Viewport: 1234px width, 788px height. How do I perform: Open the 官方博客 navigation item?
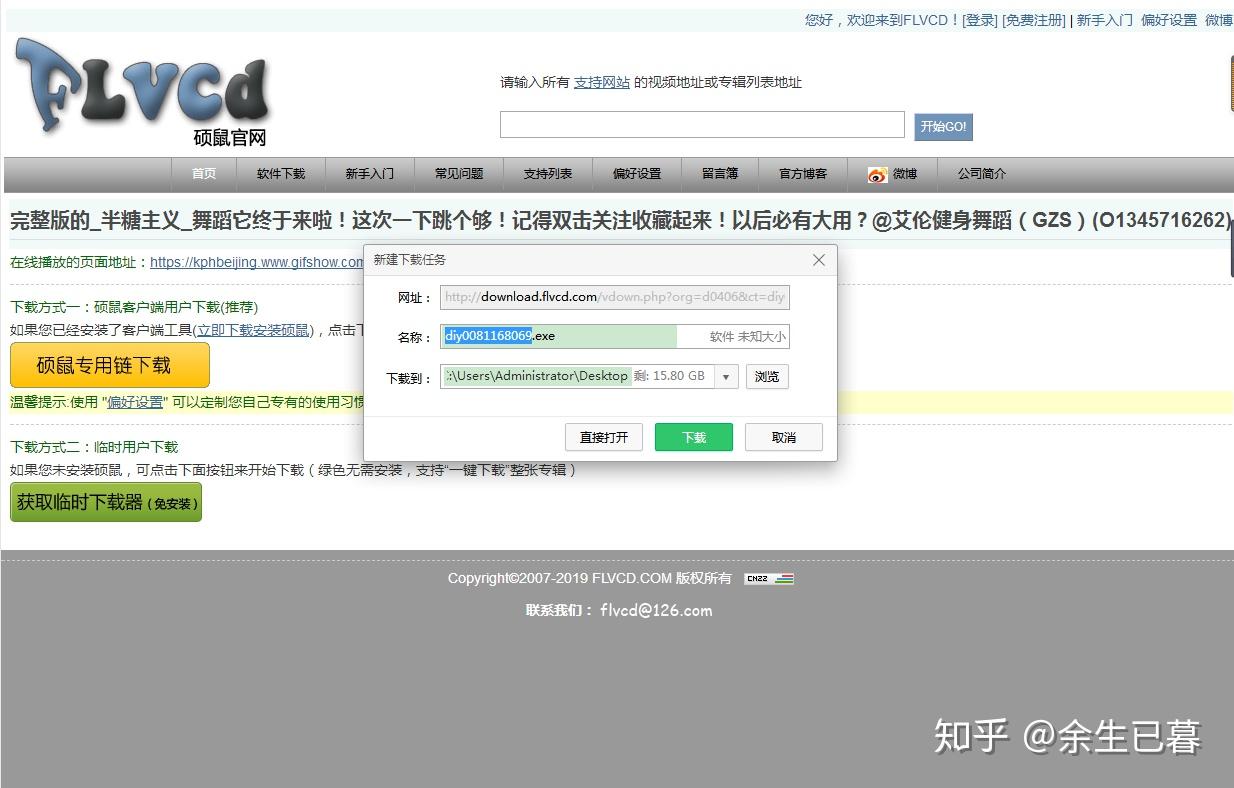click(x=803, y=174)
